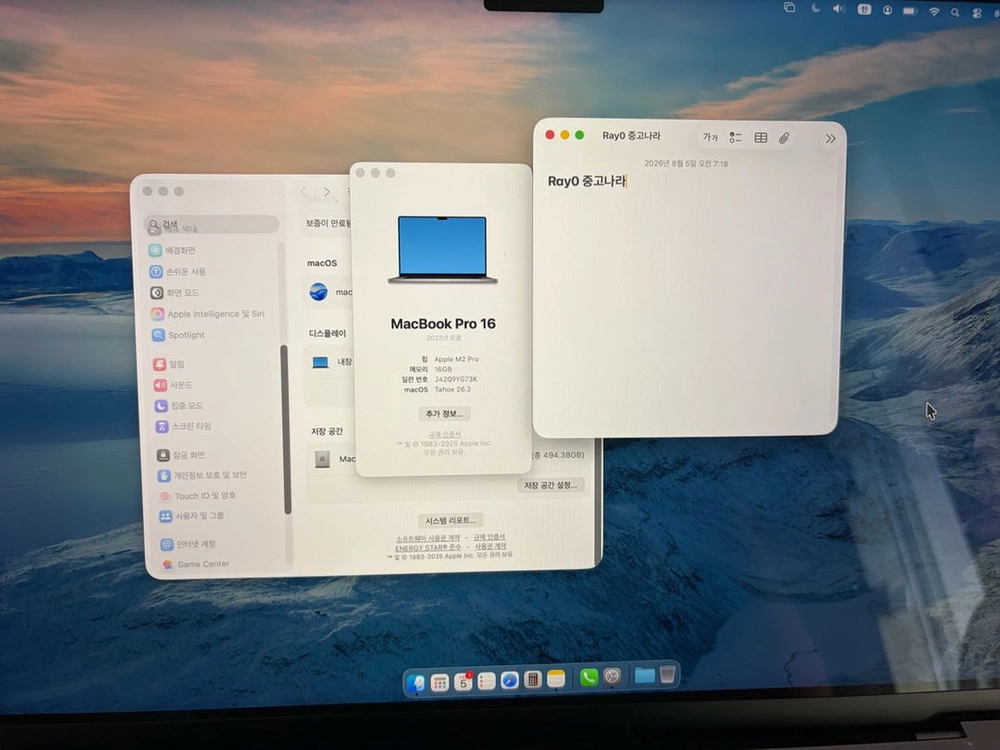Click the 시스템 리포트... button
This screenshot has height=750, width=1000.
coord(451,520)
